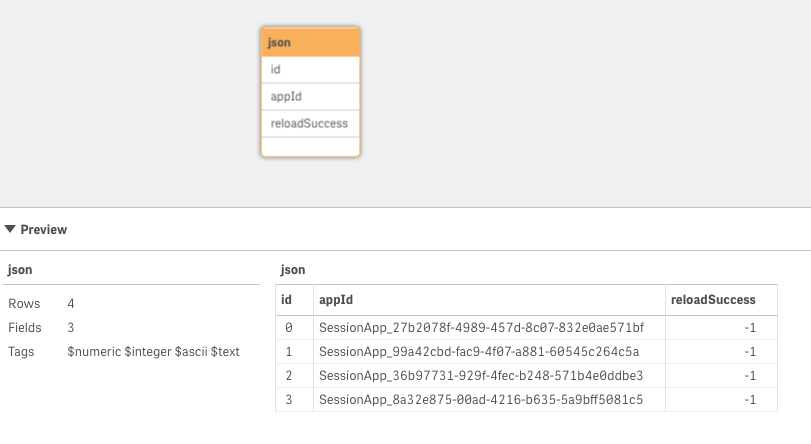
Task: Click the id cell with value 3
Action: click(287, 400)
